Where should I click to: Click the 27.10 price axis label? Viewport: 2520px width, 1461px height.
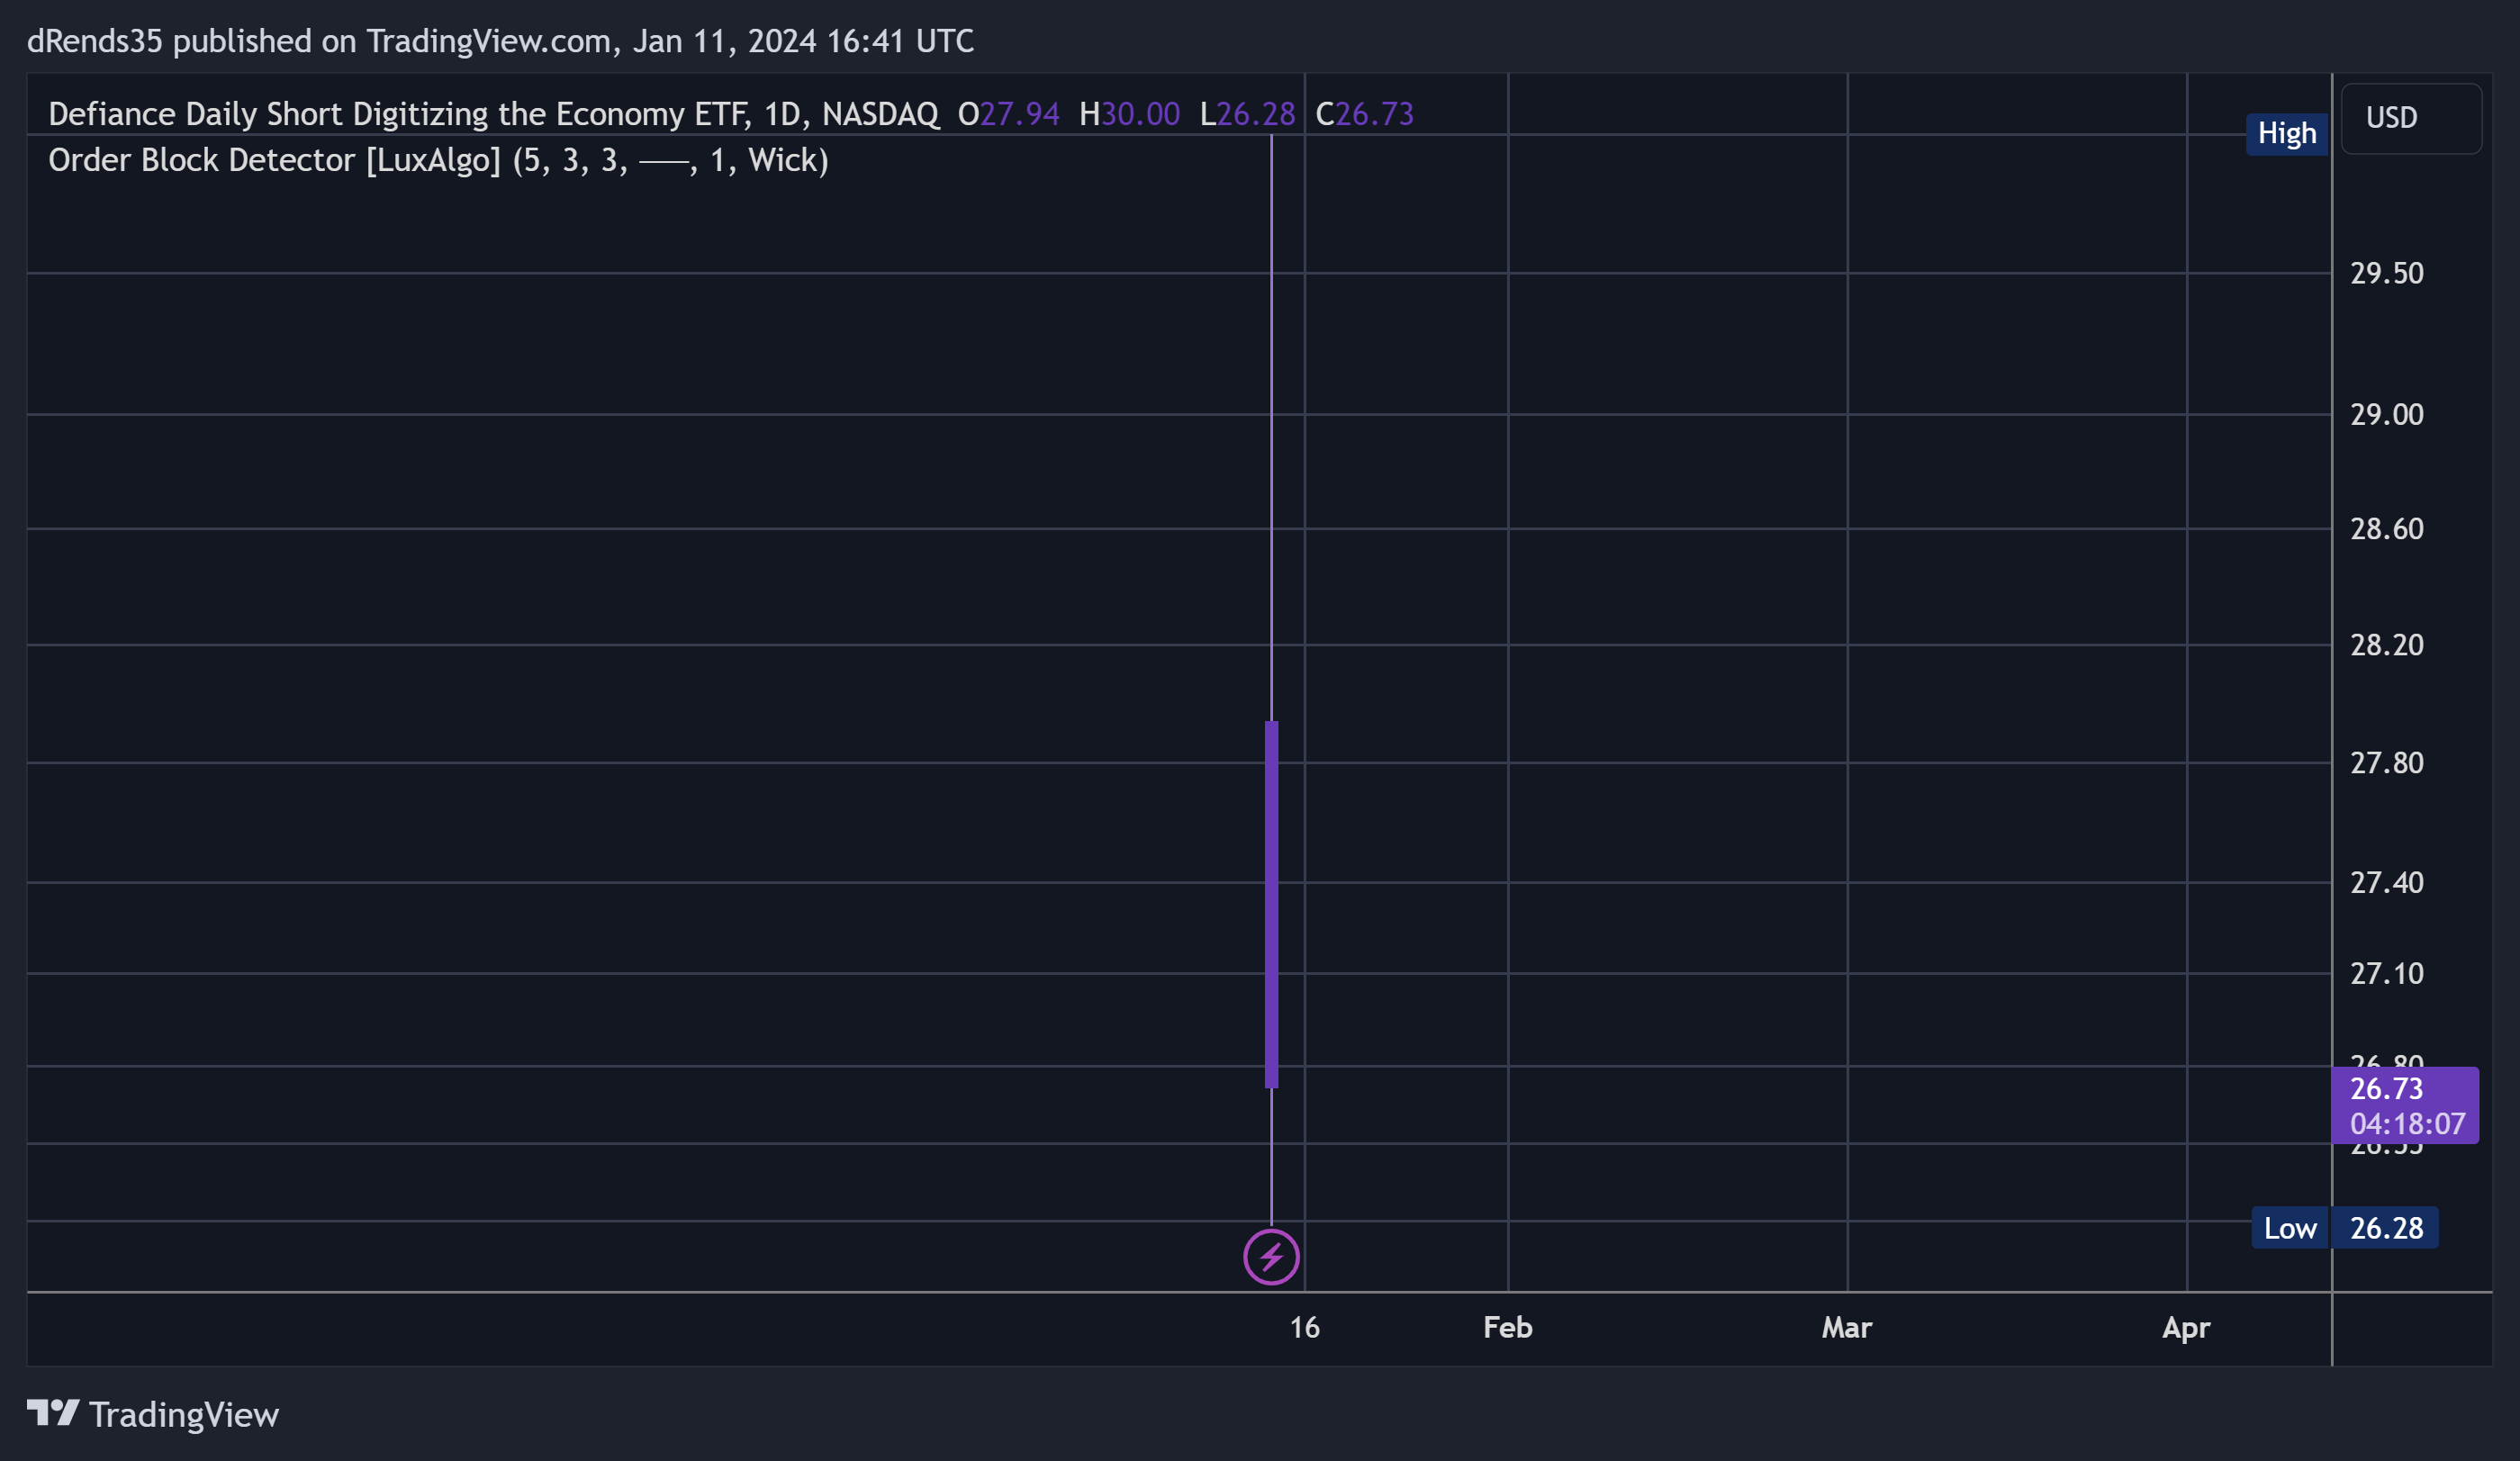click(2386, 973)
